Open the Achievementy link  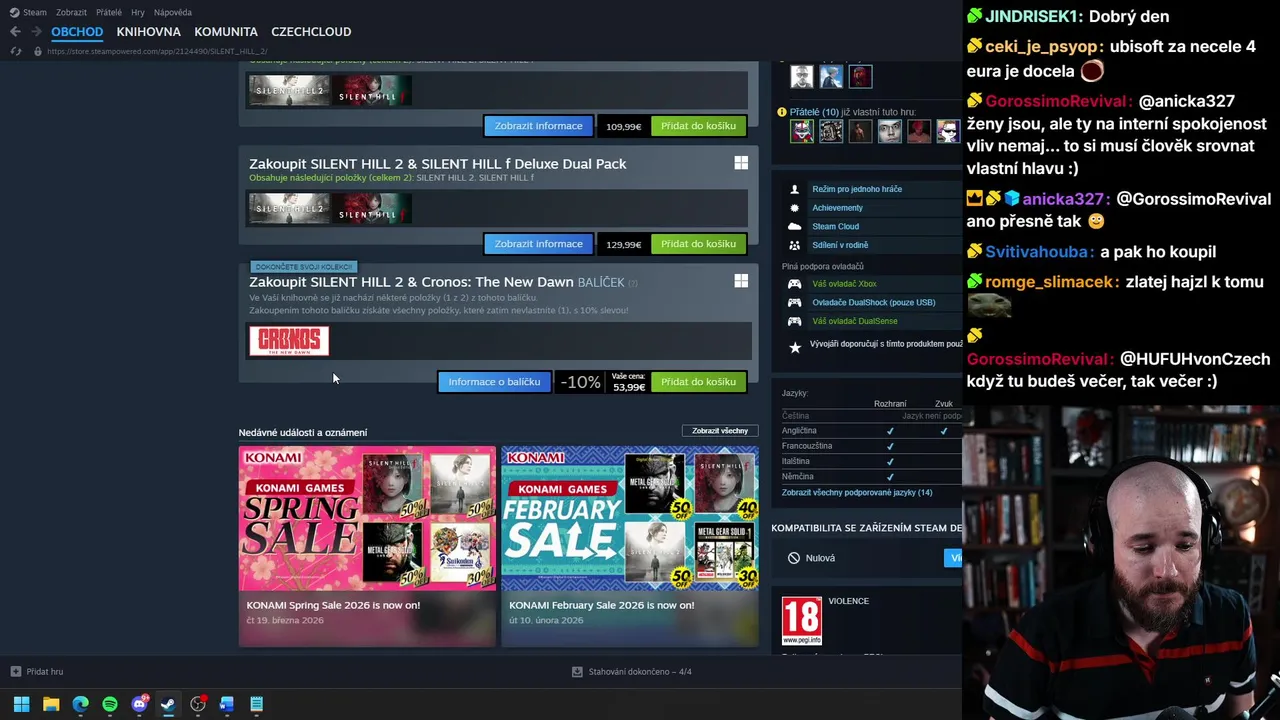coord(837,208)
